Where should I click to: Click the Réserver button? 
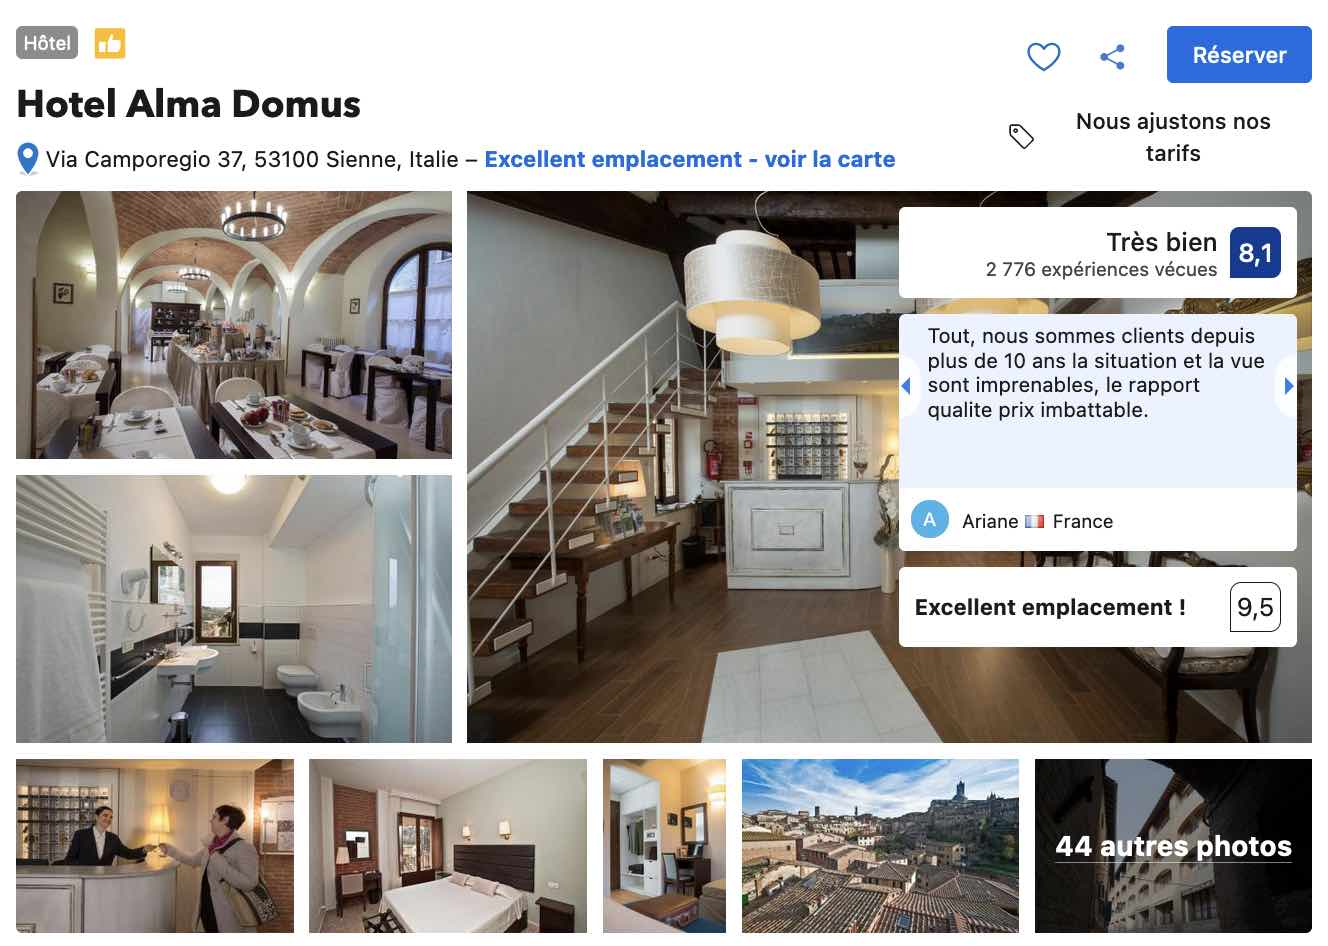[x=1239, y=55]
